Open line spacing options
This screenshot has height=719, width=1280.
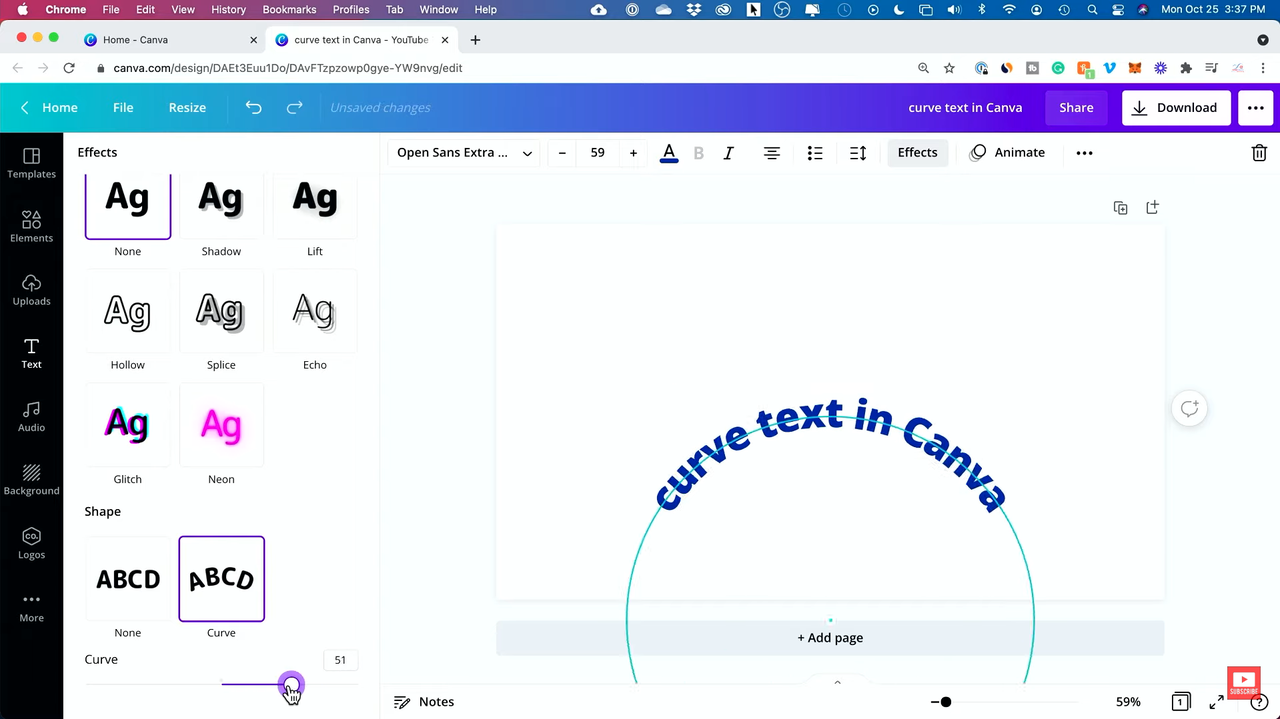tap(858, 153)
